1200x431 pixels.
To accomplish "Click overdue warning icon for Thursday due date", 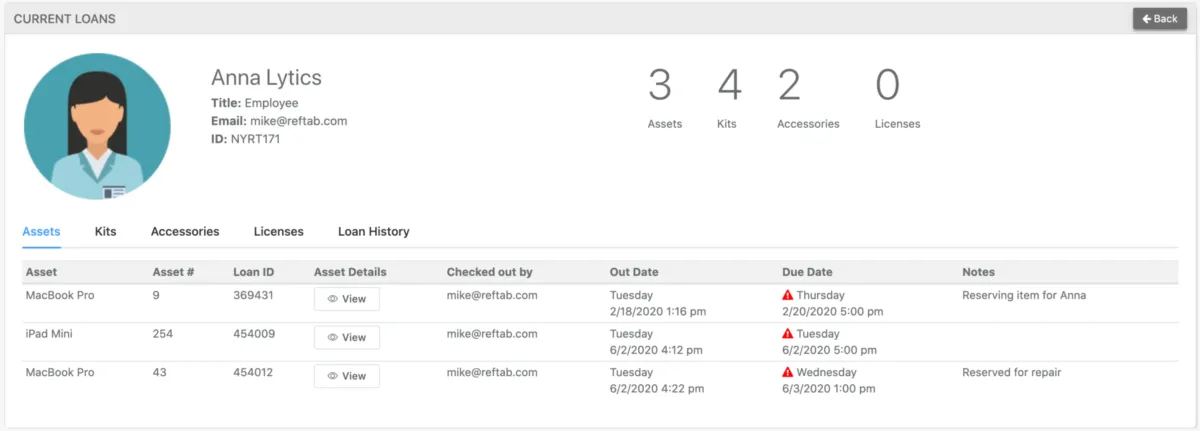I will [788, 296].
